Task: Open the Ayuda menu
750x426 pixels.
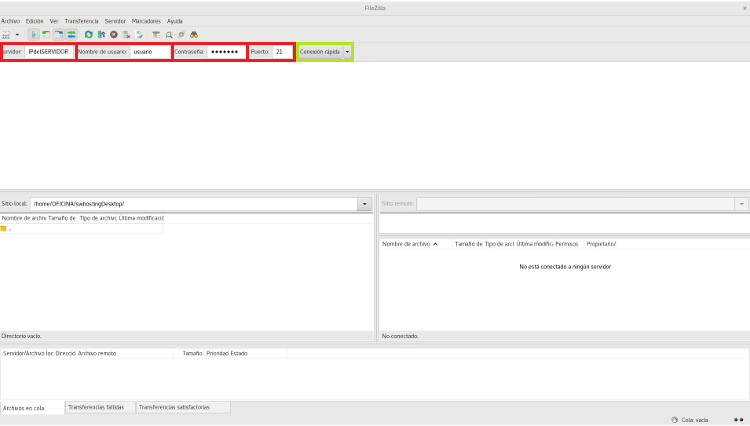Action: [x=175, y=21]
